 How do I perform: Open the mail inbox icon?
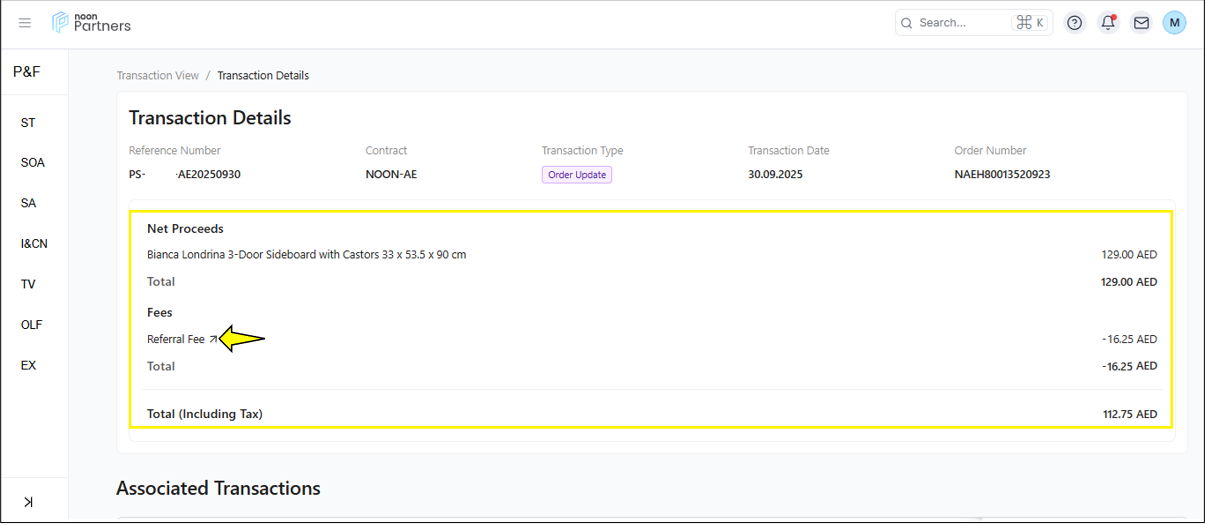[1141, 23]
